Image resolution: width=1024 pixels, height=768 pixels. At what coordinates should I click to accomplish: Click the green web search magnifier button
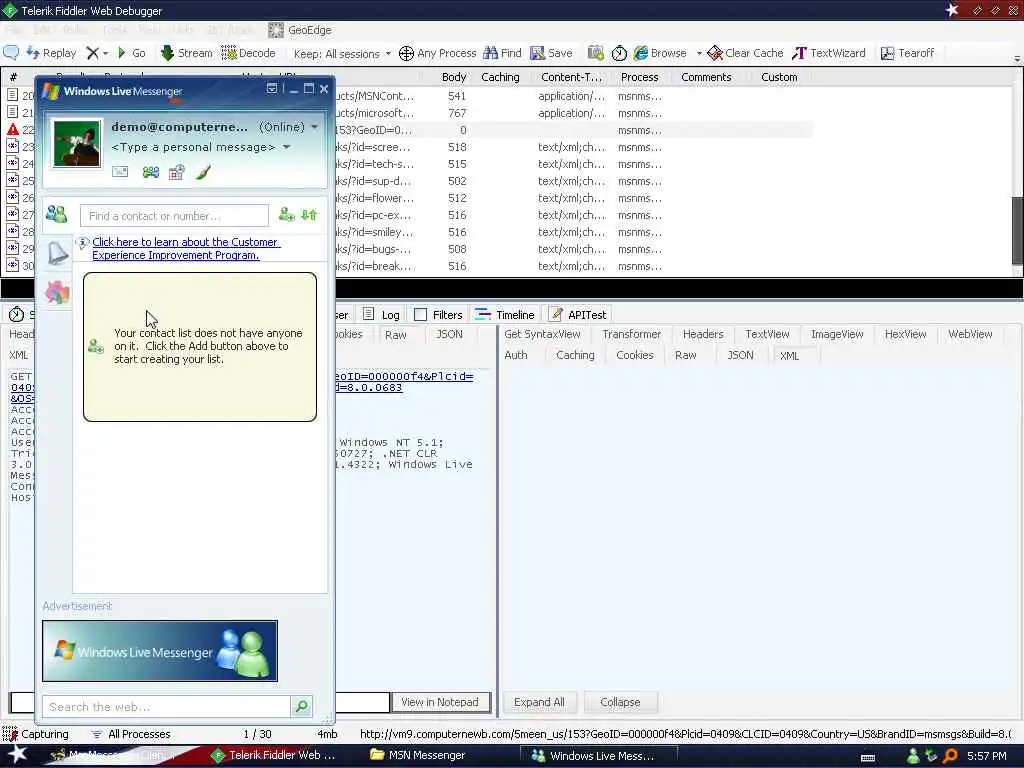[x=302, y=706]
